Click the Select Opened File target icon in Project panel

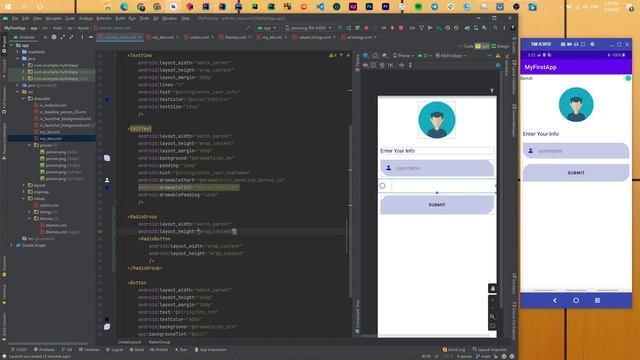click(x=53, y=37)
